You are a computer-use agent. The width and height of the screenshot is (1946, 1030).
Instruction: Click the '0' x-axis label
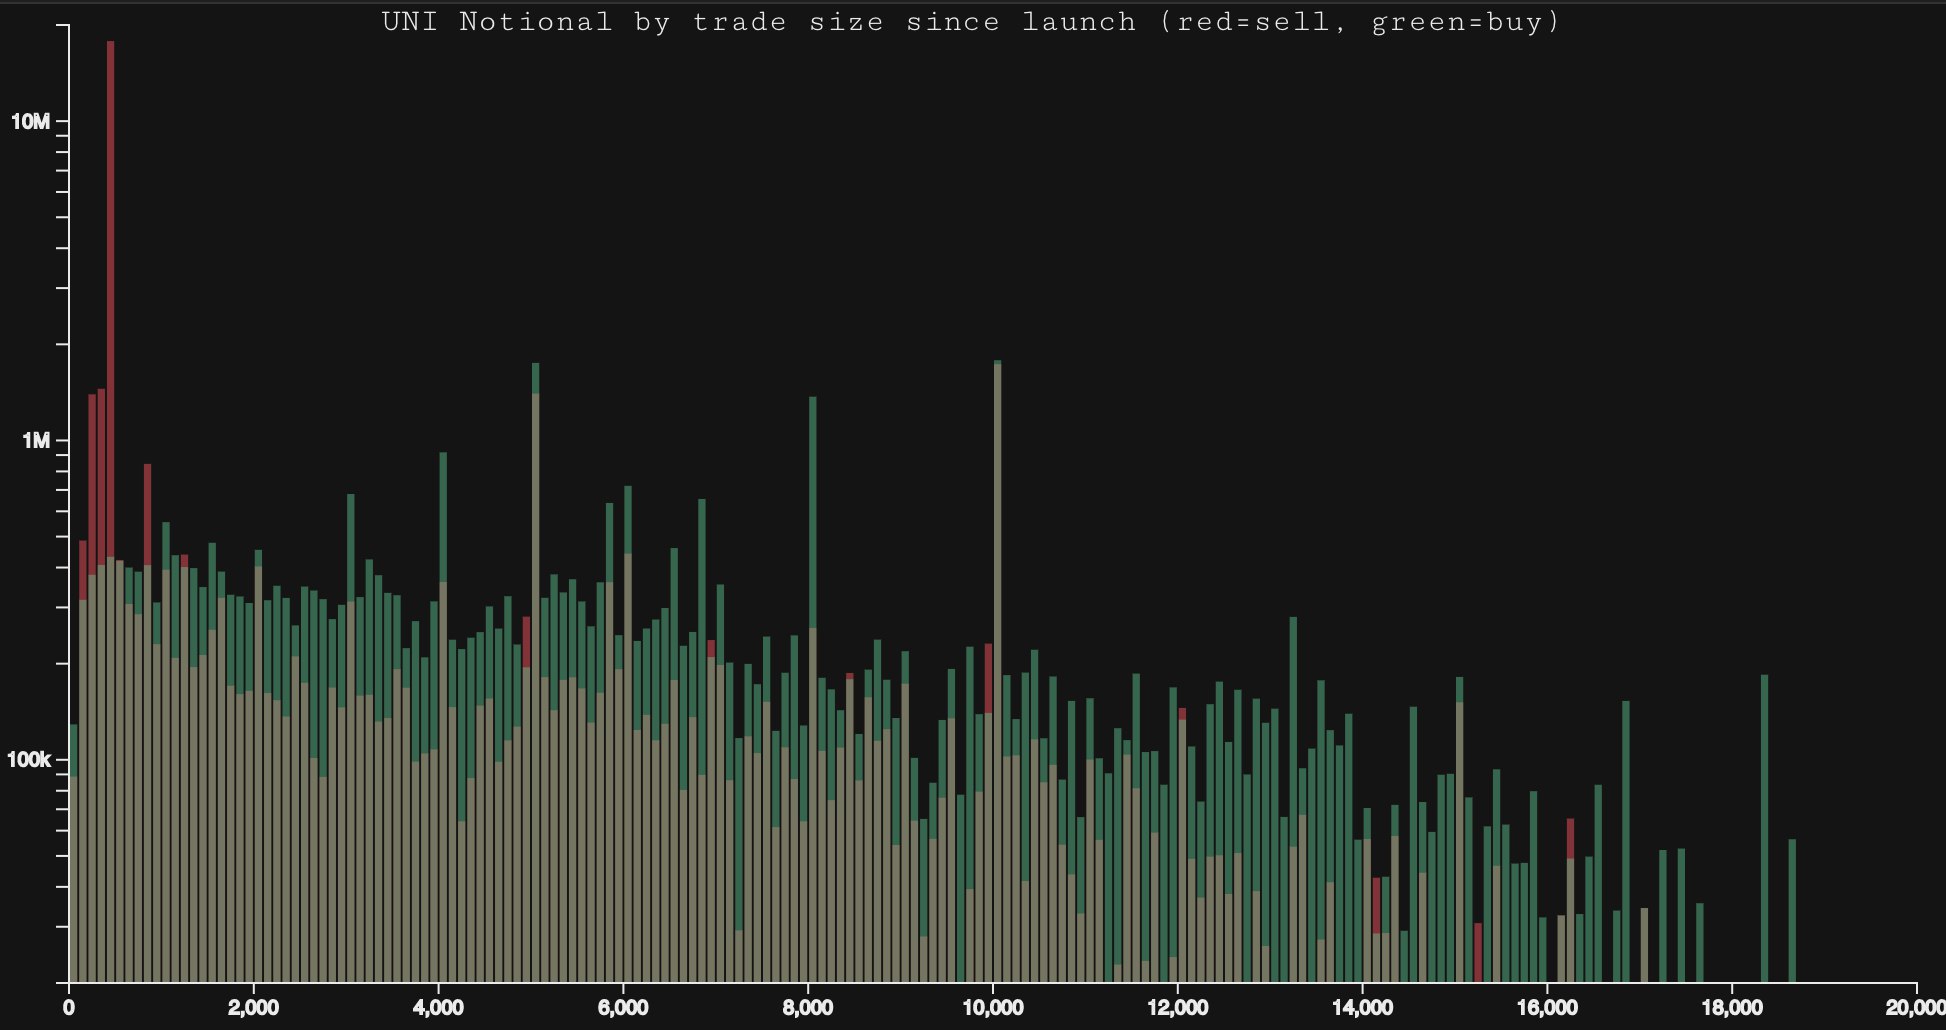click(x=69, y=1008)
